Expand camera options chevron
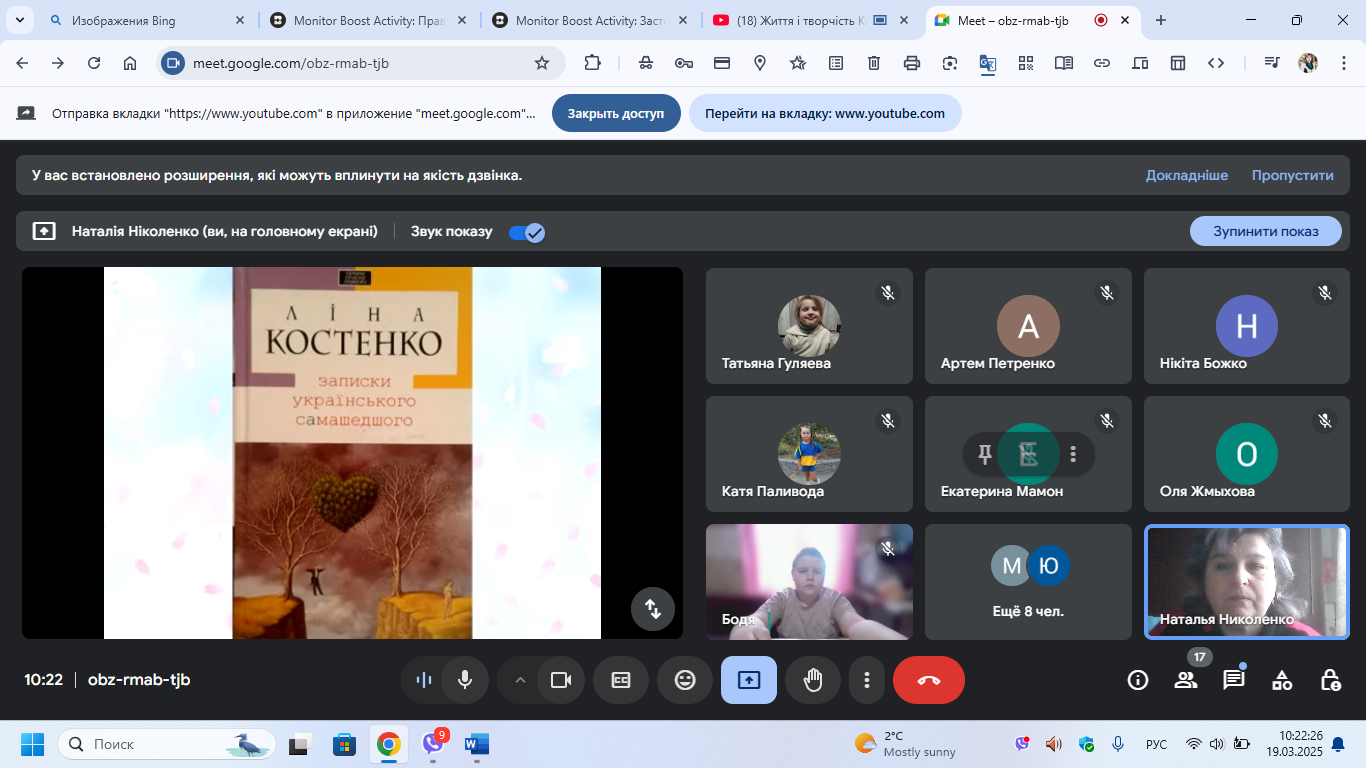The image size is (1366, 768). pyautogui.click(x=519, y=680)
